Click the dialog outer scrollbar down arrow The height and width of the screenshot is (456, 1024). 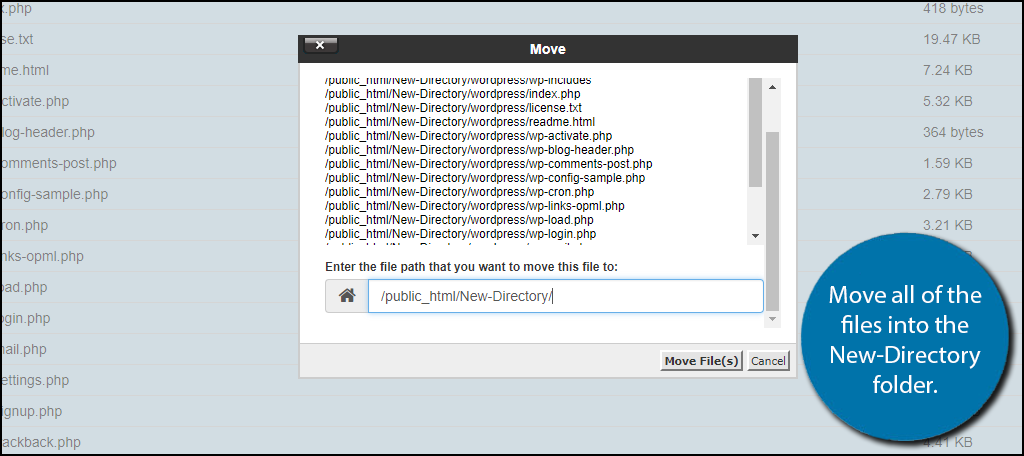[x=772, y=319]
